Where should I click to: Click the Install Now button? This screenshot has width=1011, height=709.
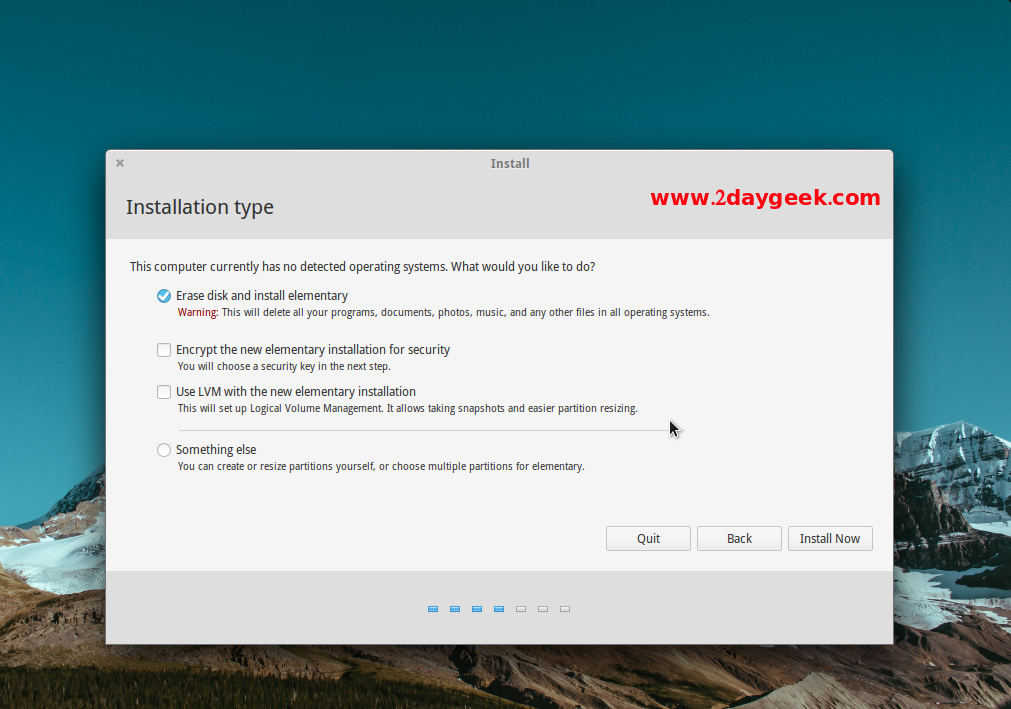(830, 538)
